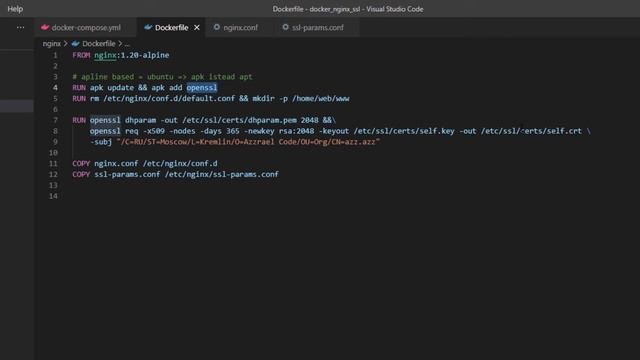Click the FROM keyword on line 1

tap(81, 55)
